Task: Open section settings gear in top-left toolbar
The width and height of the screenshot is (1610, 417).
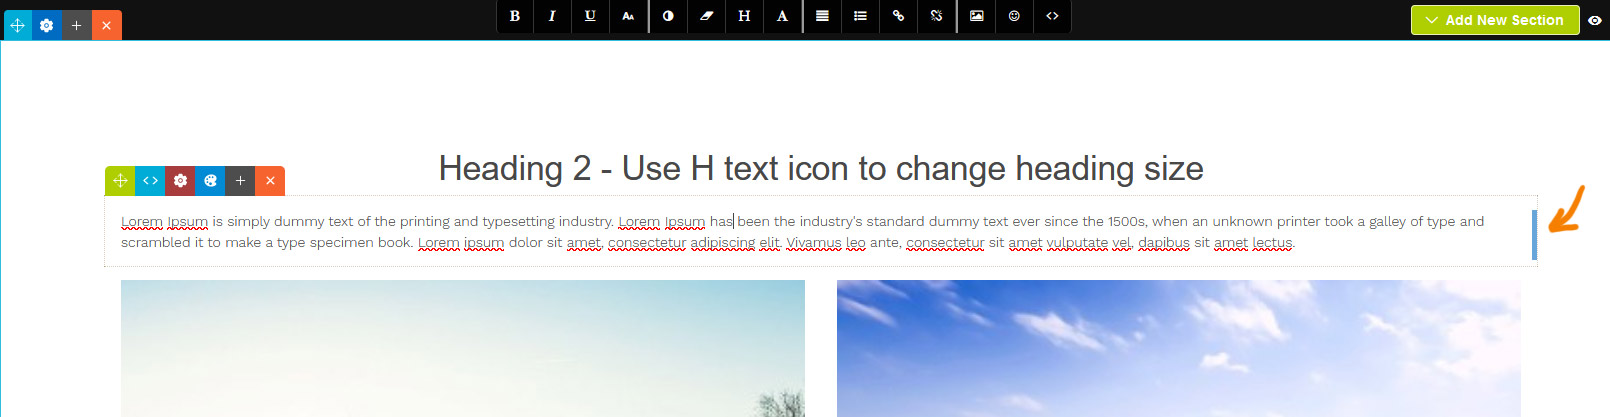Action: (46, 25)
